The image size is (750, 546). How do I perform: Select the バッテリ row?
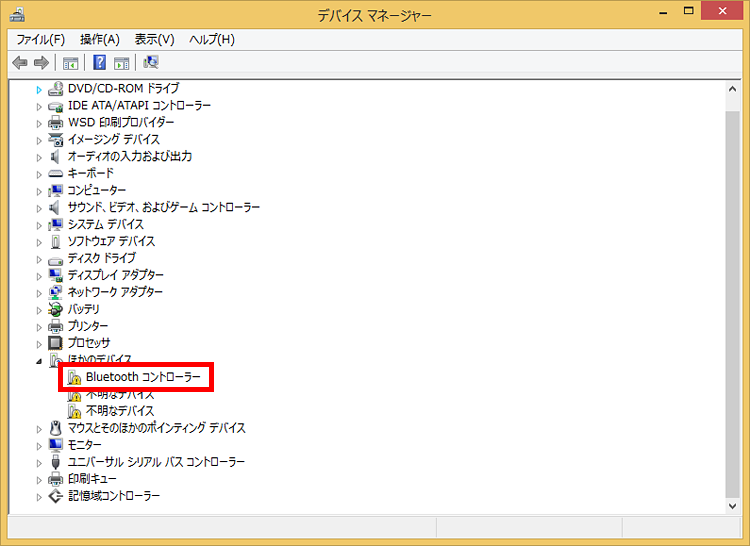coord(84,309)
